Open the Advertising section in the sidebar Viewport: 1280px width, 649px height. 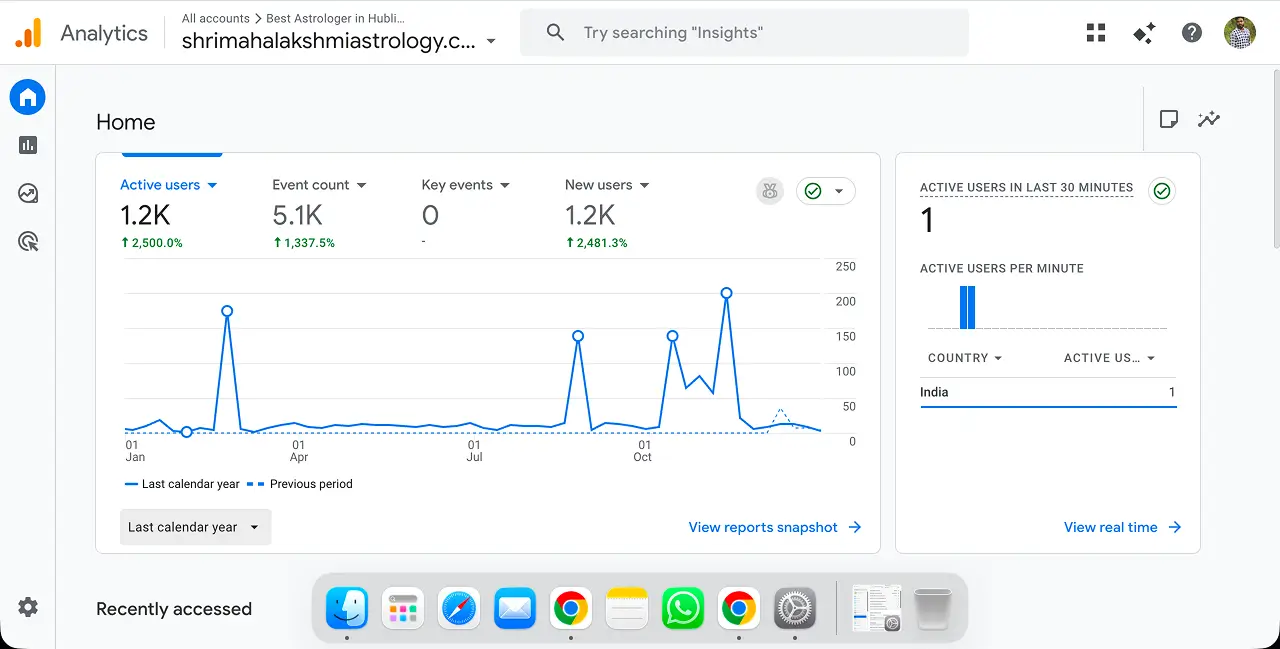pyautogui.click(x=27, y=240)
